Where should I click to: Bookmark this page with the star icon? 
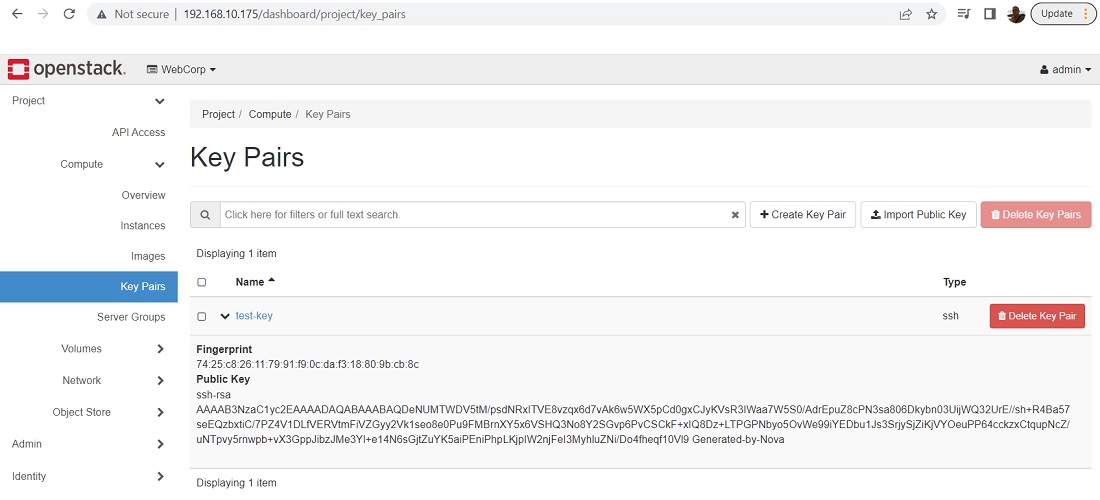pos(932,14)
